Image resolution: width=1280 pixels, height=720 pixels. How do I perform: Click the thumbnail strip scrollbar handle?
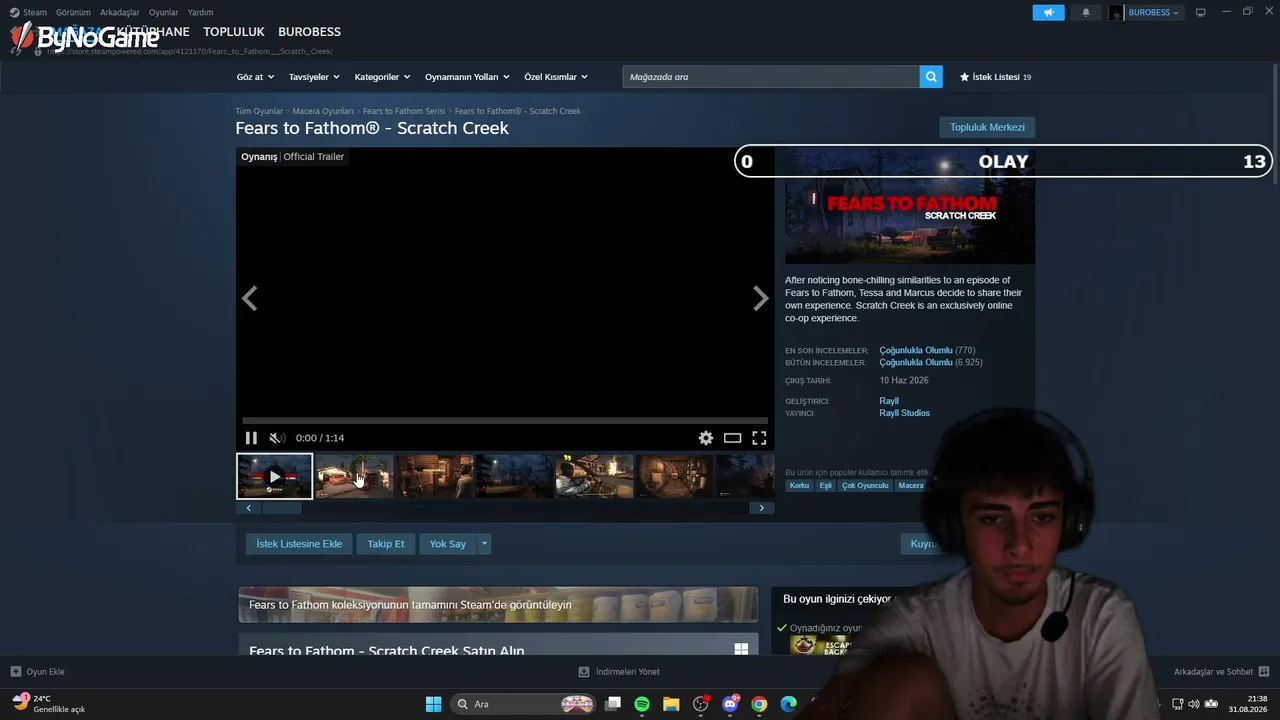point(281,508)
